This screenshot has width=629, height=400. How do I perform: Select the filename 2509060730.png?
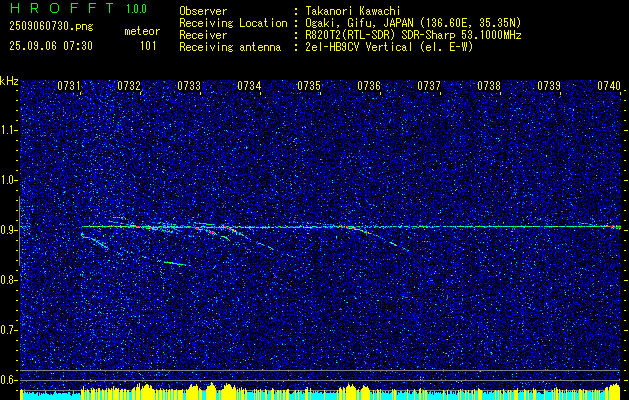51,26
